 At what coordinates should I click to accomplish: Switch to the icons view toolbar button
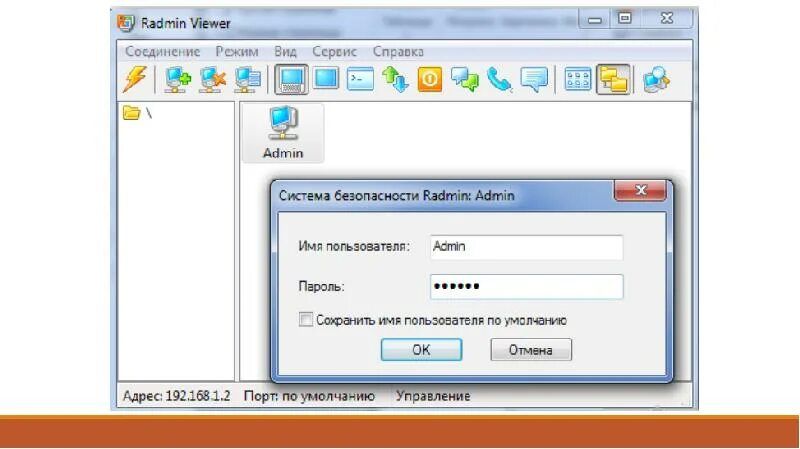click(578, 80)
